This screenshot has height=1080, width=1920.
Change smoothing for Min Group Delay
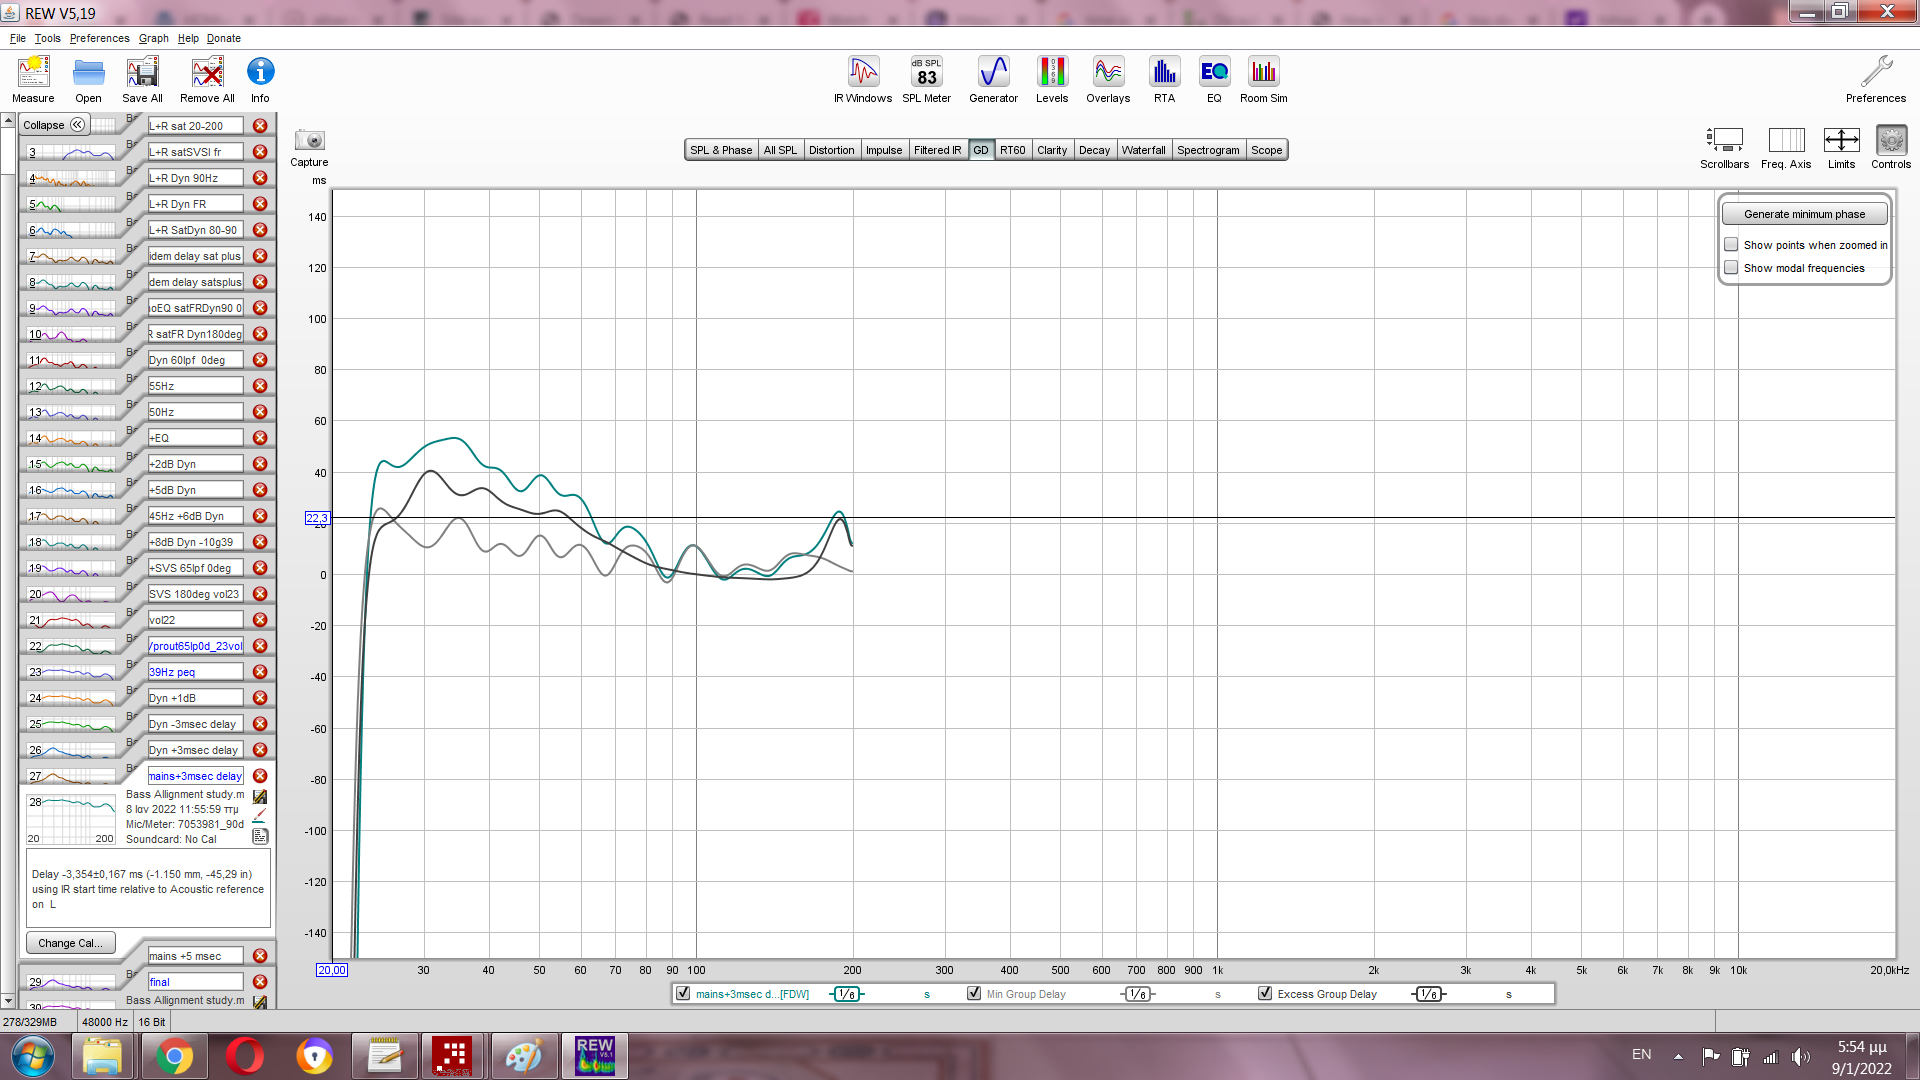coord(1138,994)
